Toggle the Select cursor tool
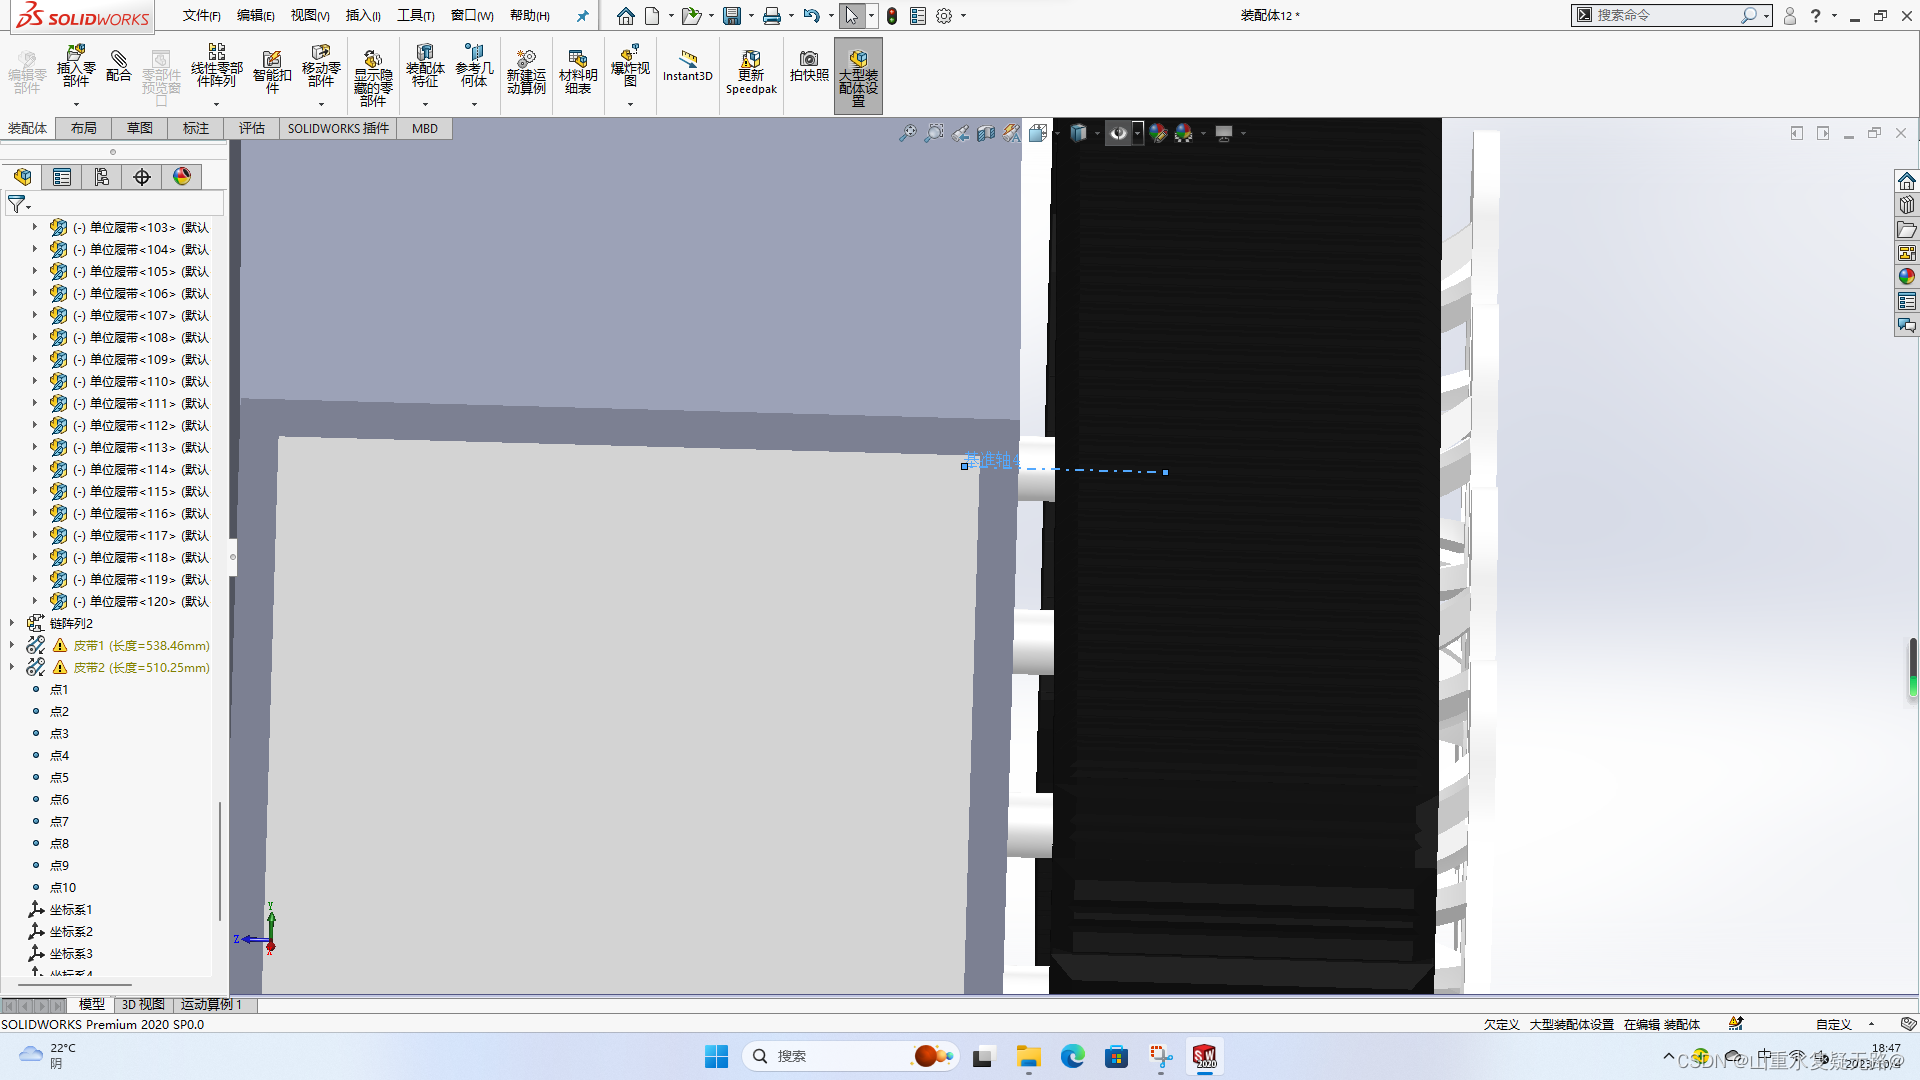 pyautogui.click(x=851, y=16)
